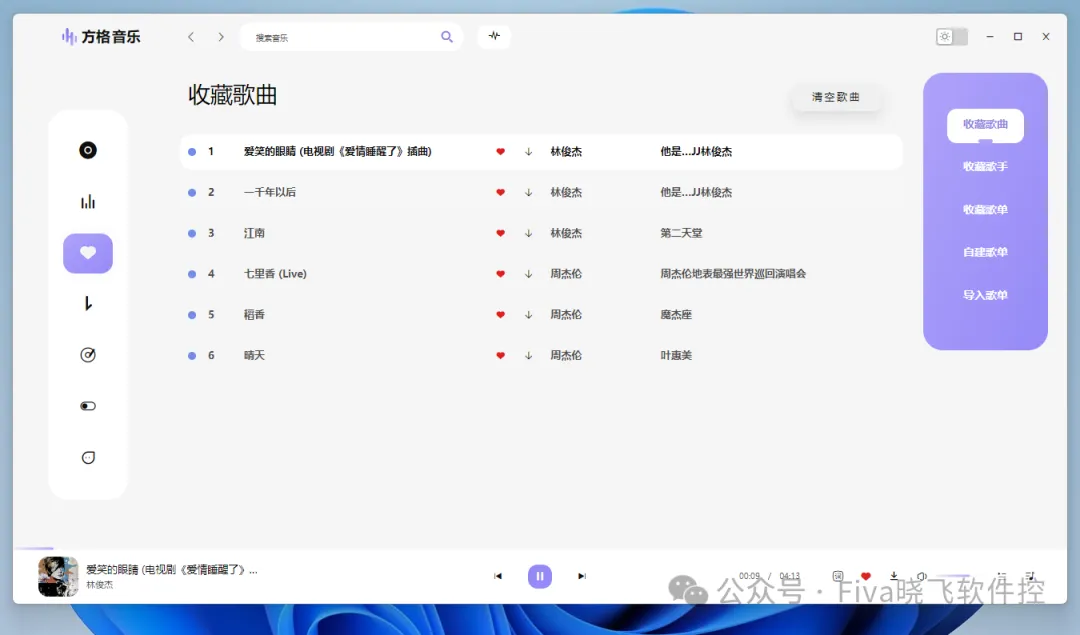The width and height of the screenshot is (1080, 635).
Task: Select the 收藏歌单 tab
Action: (985, 209)
